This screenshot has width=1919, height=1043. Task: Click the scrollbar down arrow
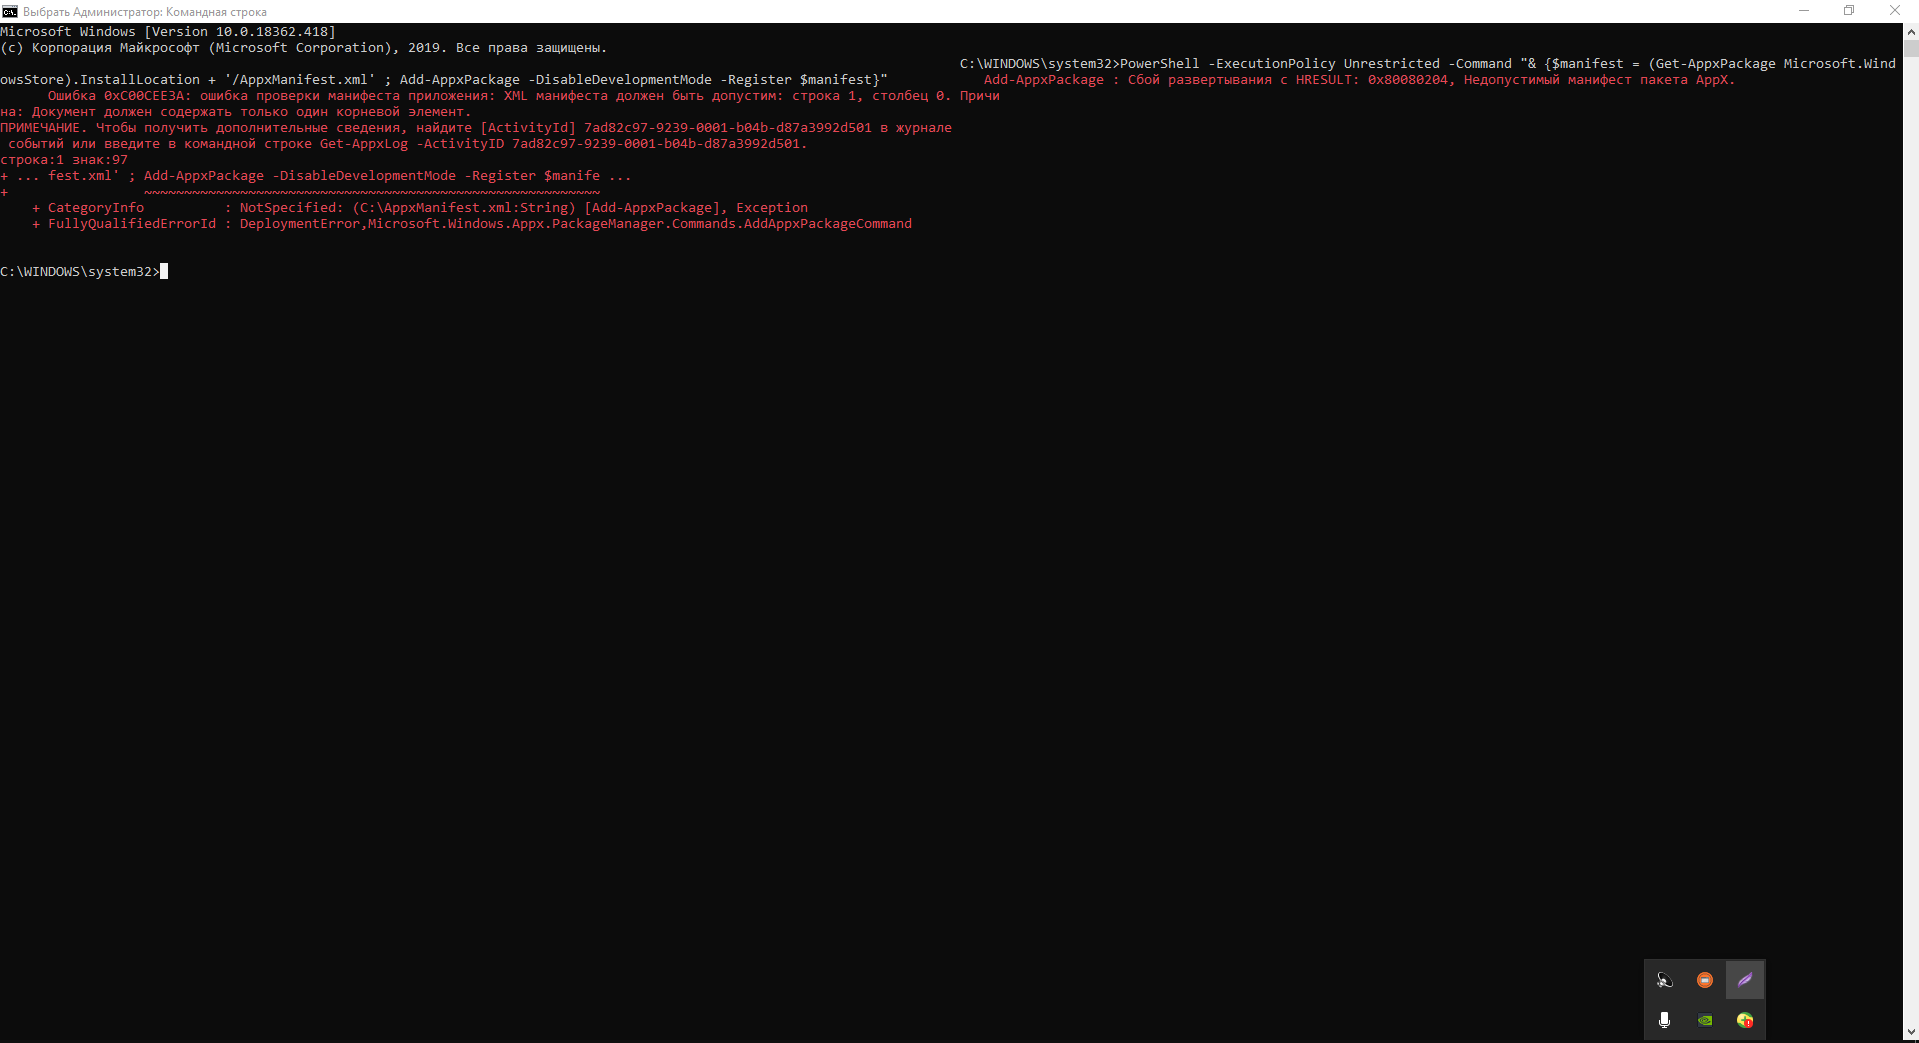coord(1911,1033)
